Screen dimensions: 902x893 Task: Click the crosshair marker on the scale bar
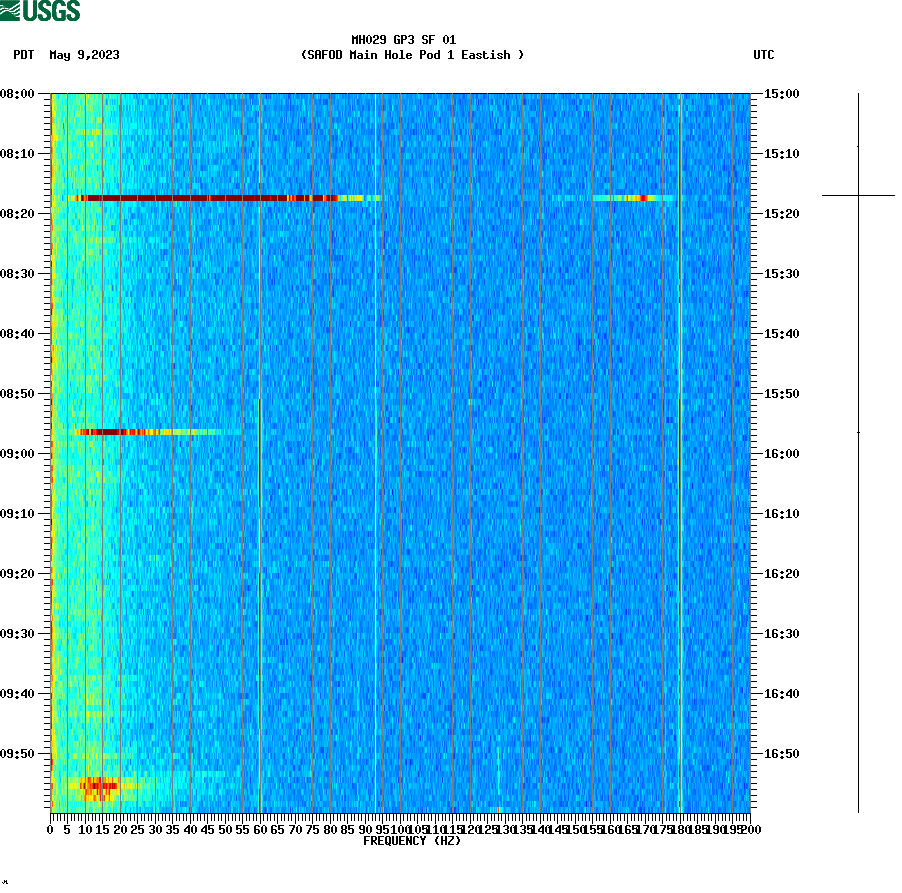[x=857, y=195]
